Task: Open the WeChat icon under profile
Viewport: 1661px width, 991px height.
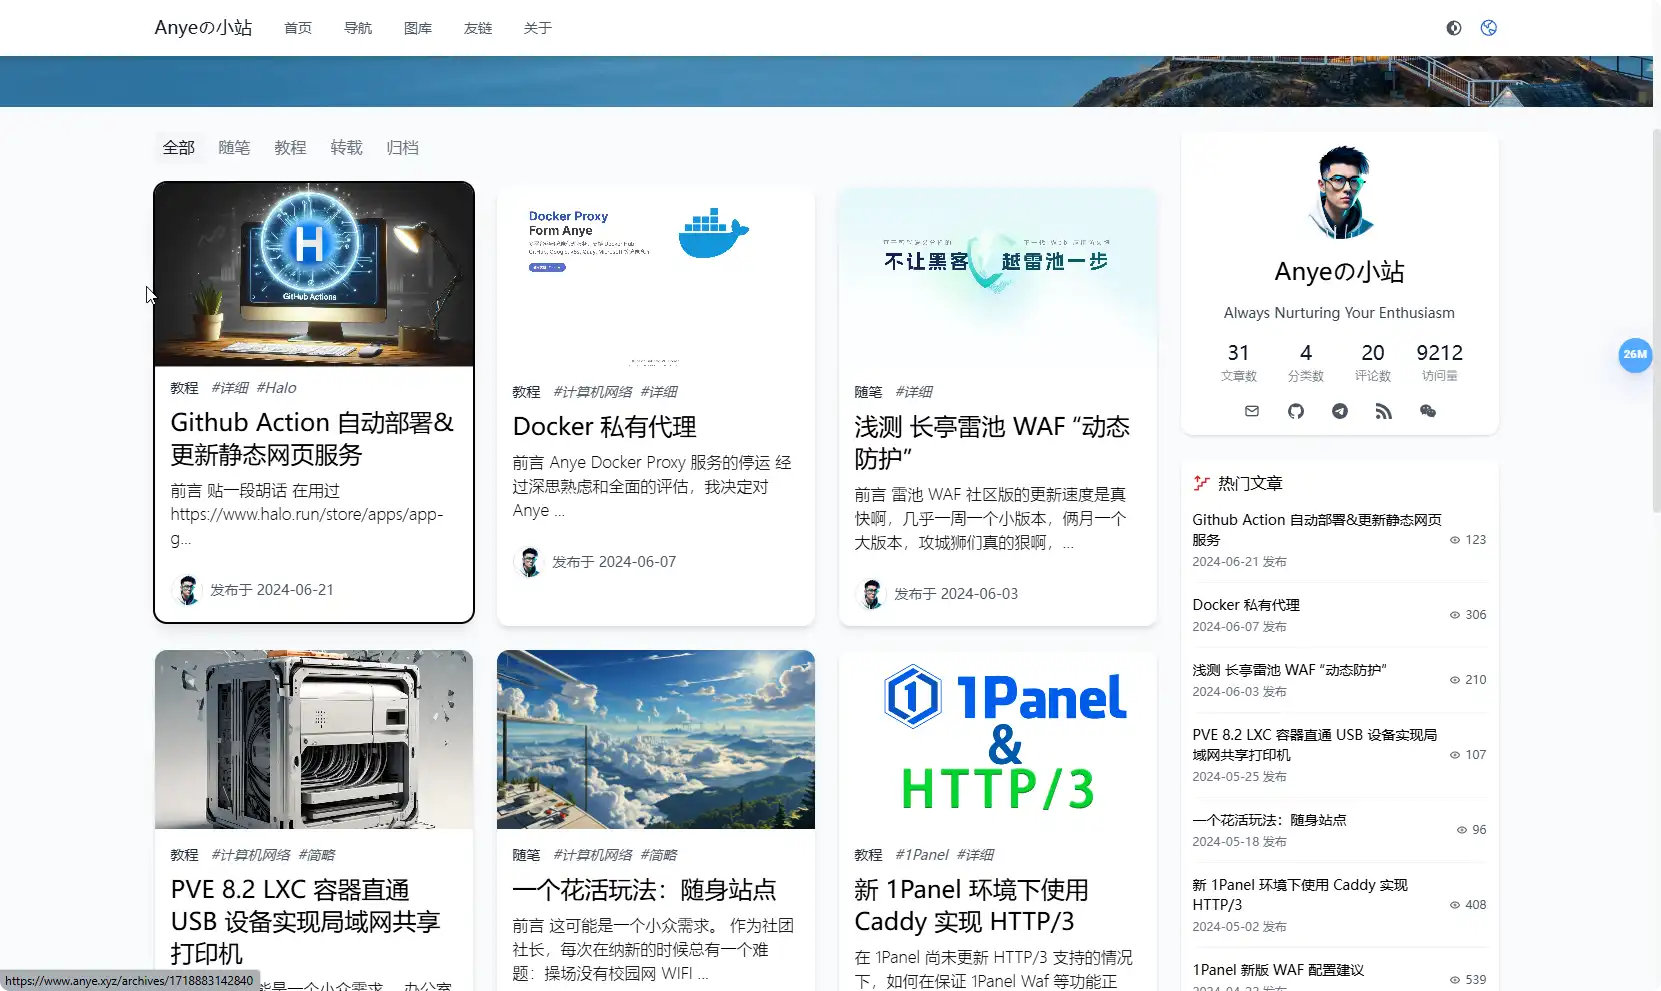Action: (x=1428, y=411)
